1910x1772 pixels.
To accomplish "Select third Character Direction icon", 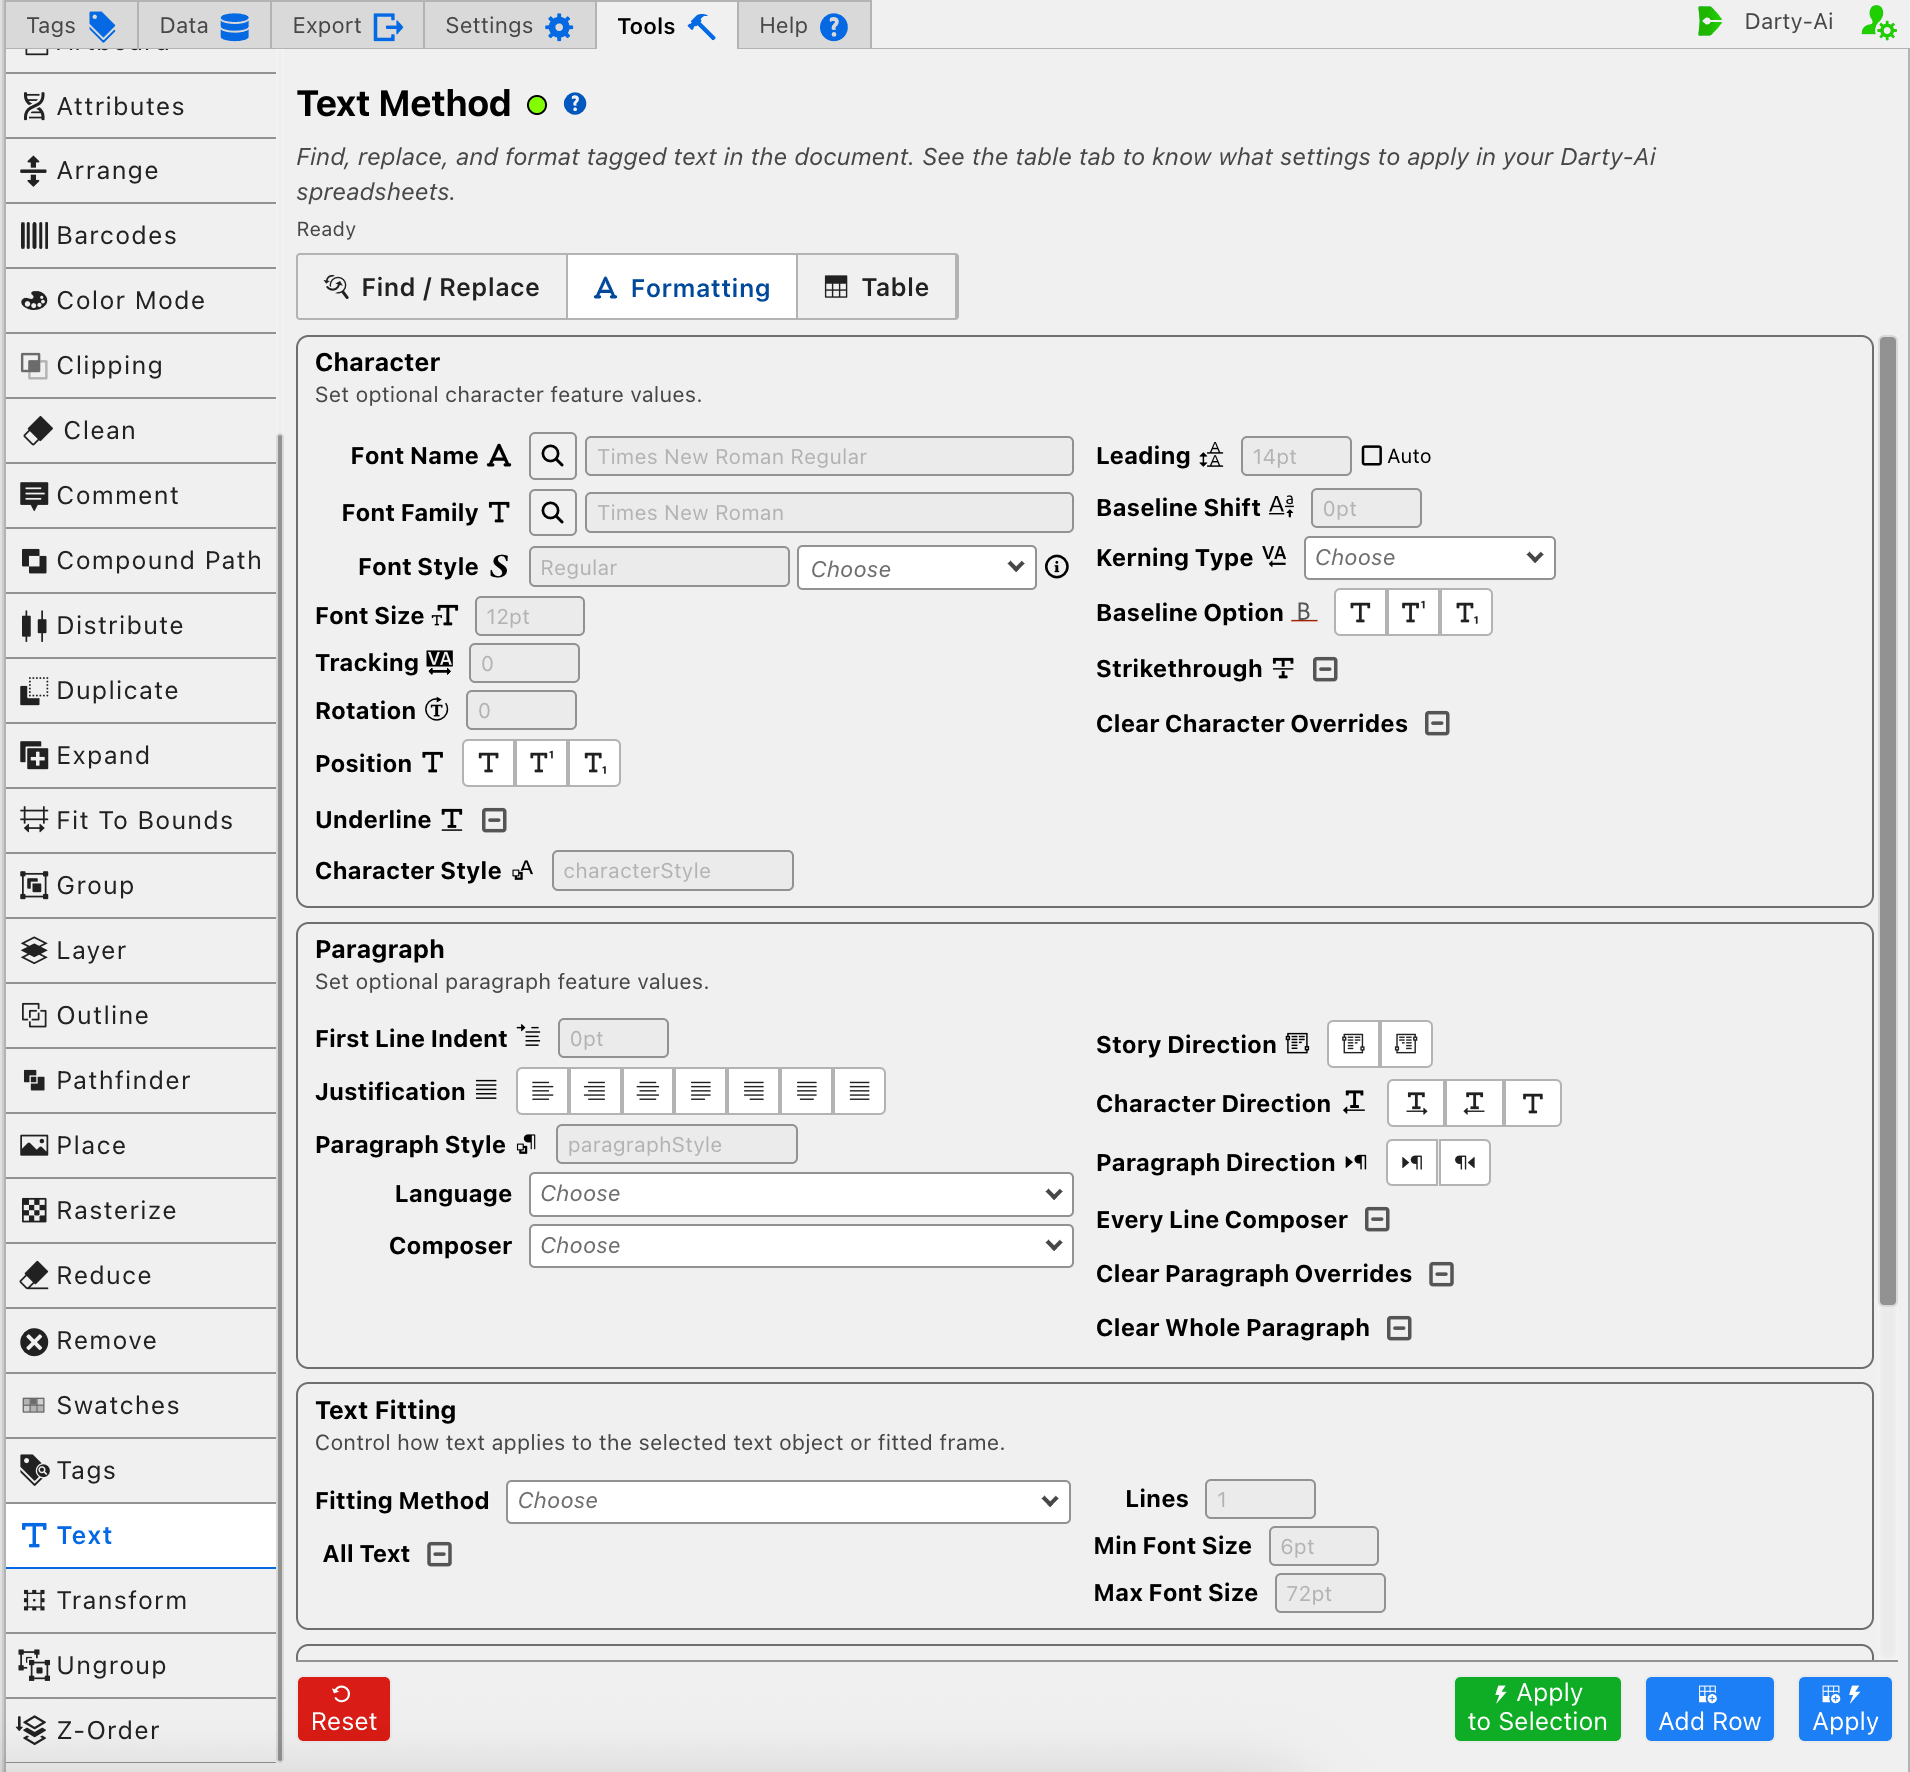I will (1533, 1103).
